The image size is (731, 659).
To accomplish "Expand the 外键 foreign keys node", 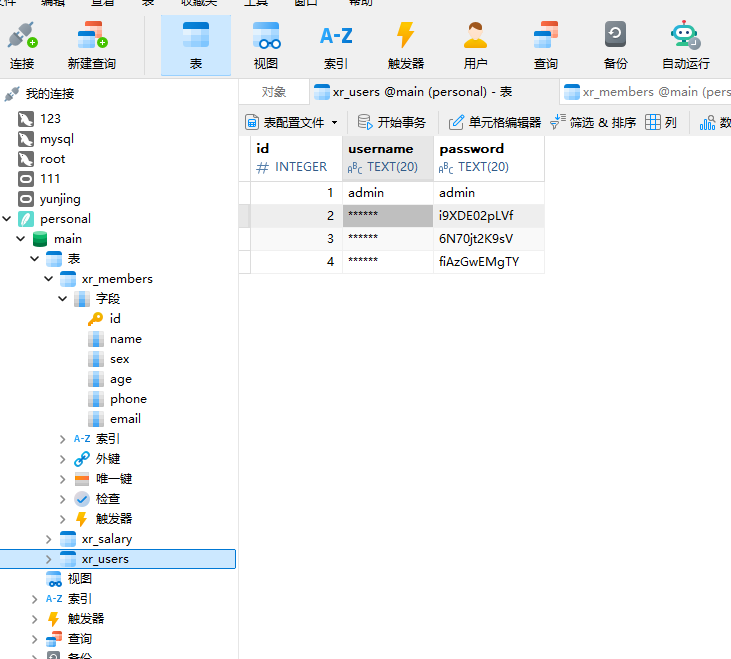I will [x=63, y=459].
